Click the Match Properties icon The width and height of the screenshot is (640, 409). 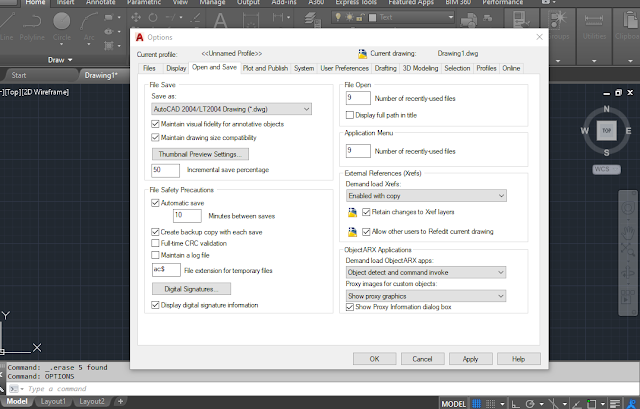point(520,20)
